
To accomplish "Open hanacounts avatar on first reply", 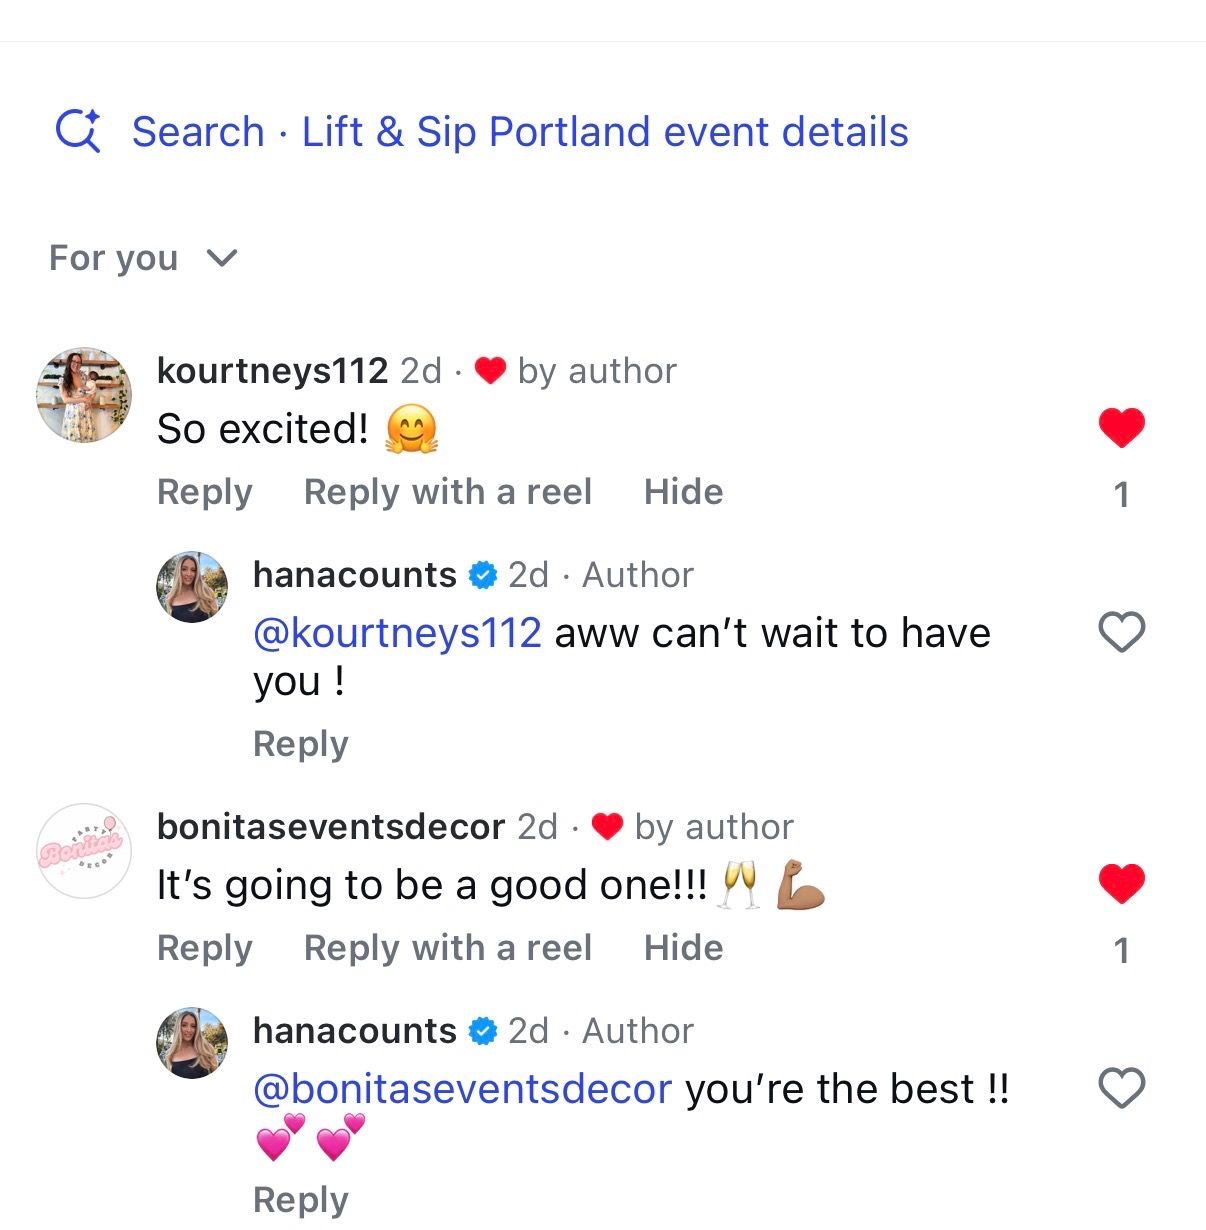I will [x=193, y=587].
